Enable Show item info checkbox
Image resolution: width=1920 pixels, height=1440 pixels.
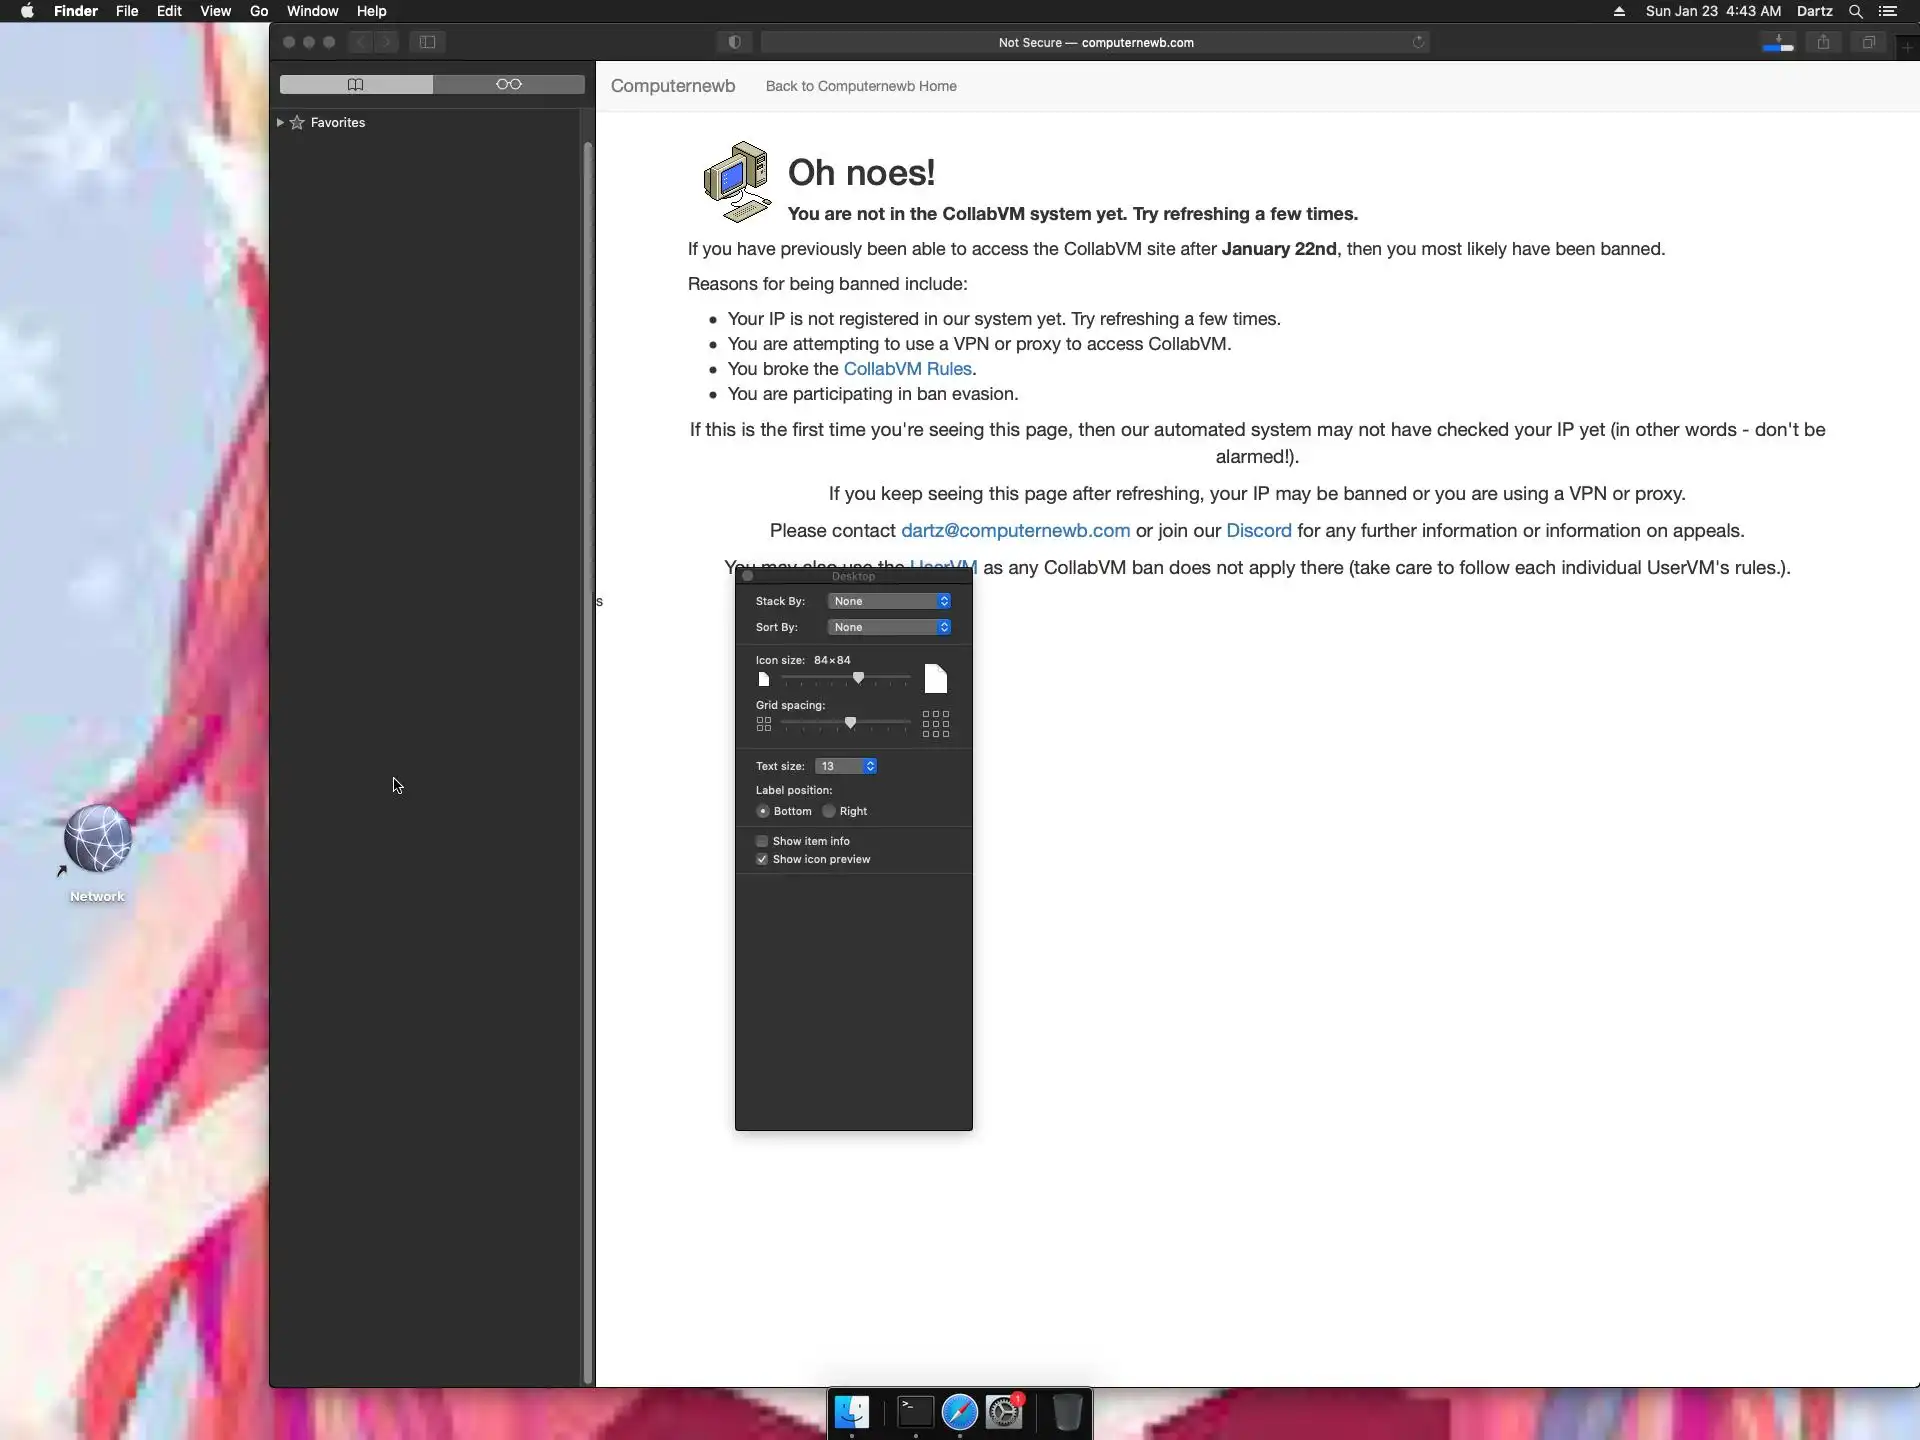click(x=762, y=841)
